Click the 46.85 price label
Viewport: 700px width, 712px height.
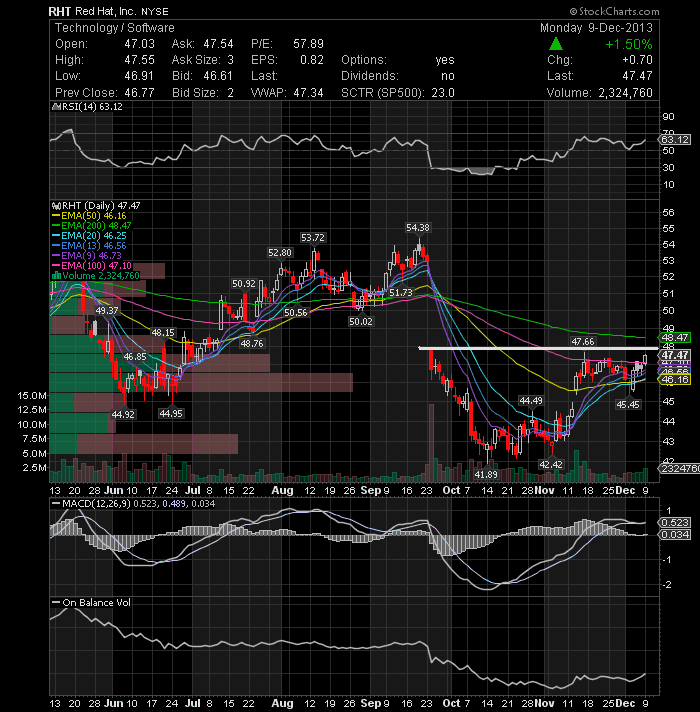[135, 357]
